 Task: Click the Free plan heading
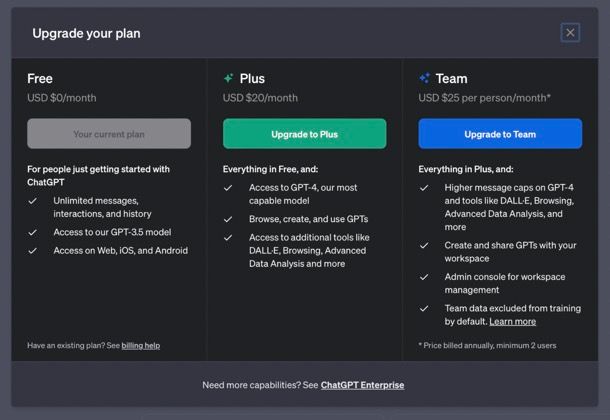tap(40, 79)
